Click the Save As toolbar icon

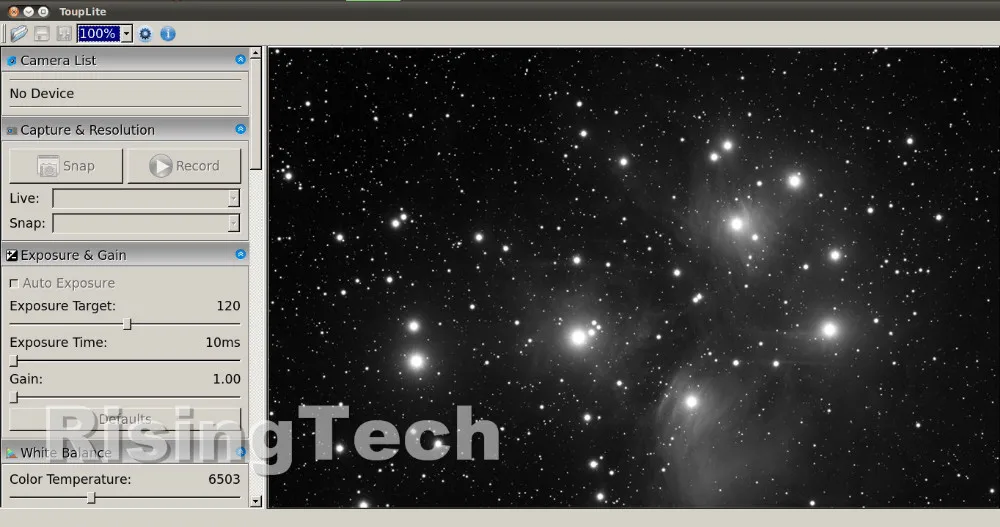click(64, 34)
